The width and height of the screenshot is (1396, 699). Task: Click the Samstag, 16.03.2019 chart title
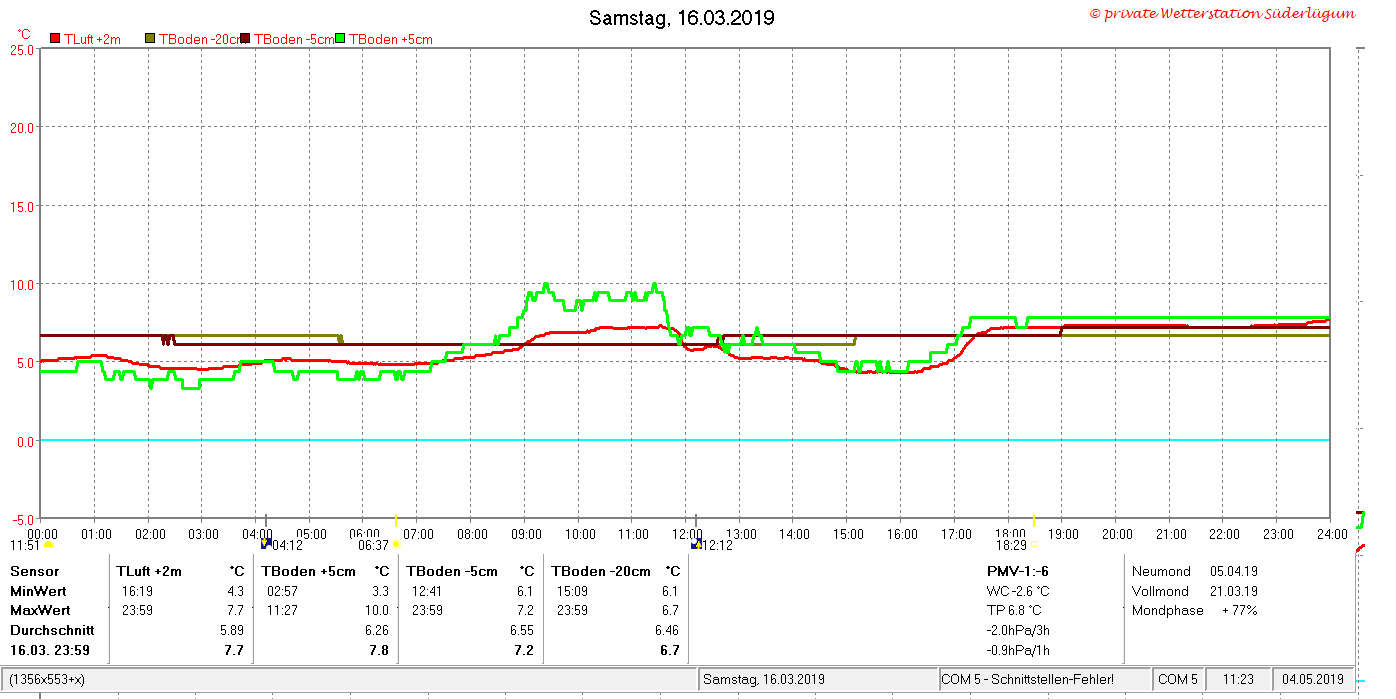pos(681,18)
